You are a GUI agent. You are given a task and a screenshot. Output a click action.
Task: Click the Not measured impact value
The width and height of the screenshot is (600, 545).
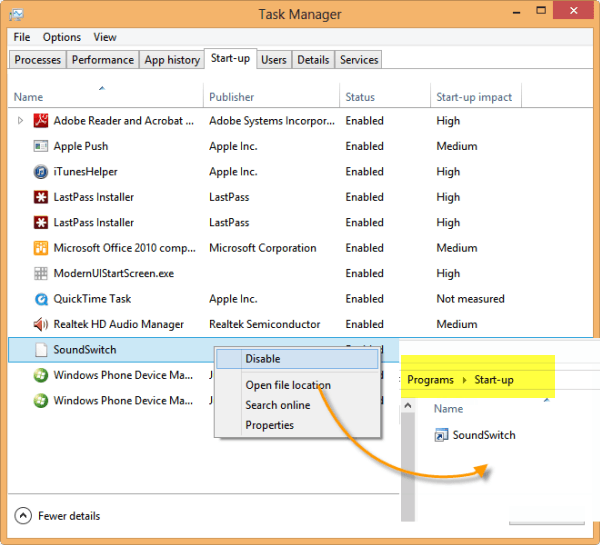tap(470, 299)
